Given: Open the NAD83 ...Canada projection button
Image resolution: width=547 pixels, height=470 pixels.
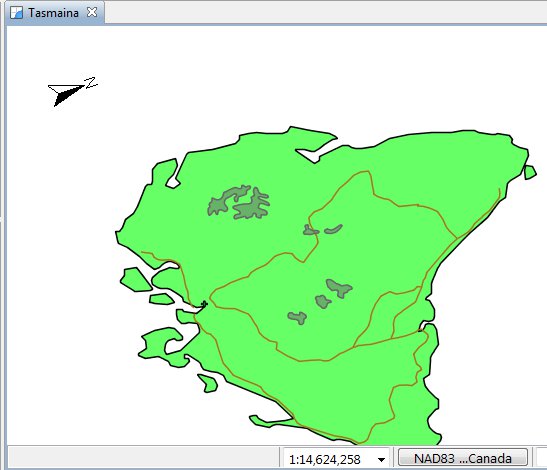Looking at the screenshot, I should coord(463,458).
